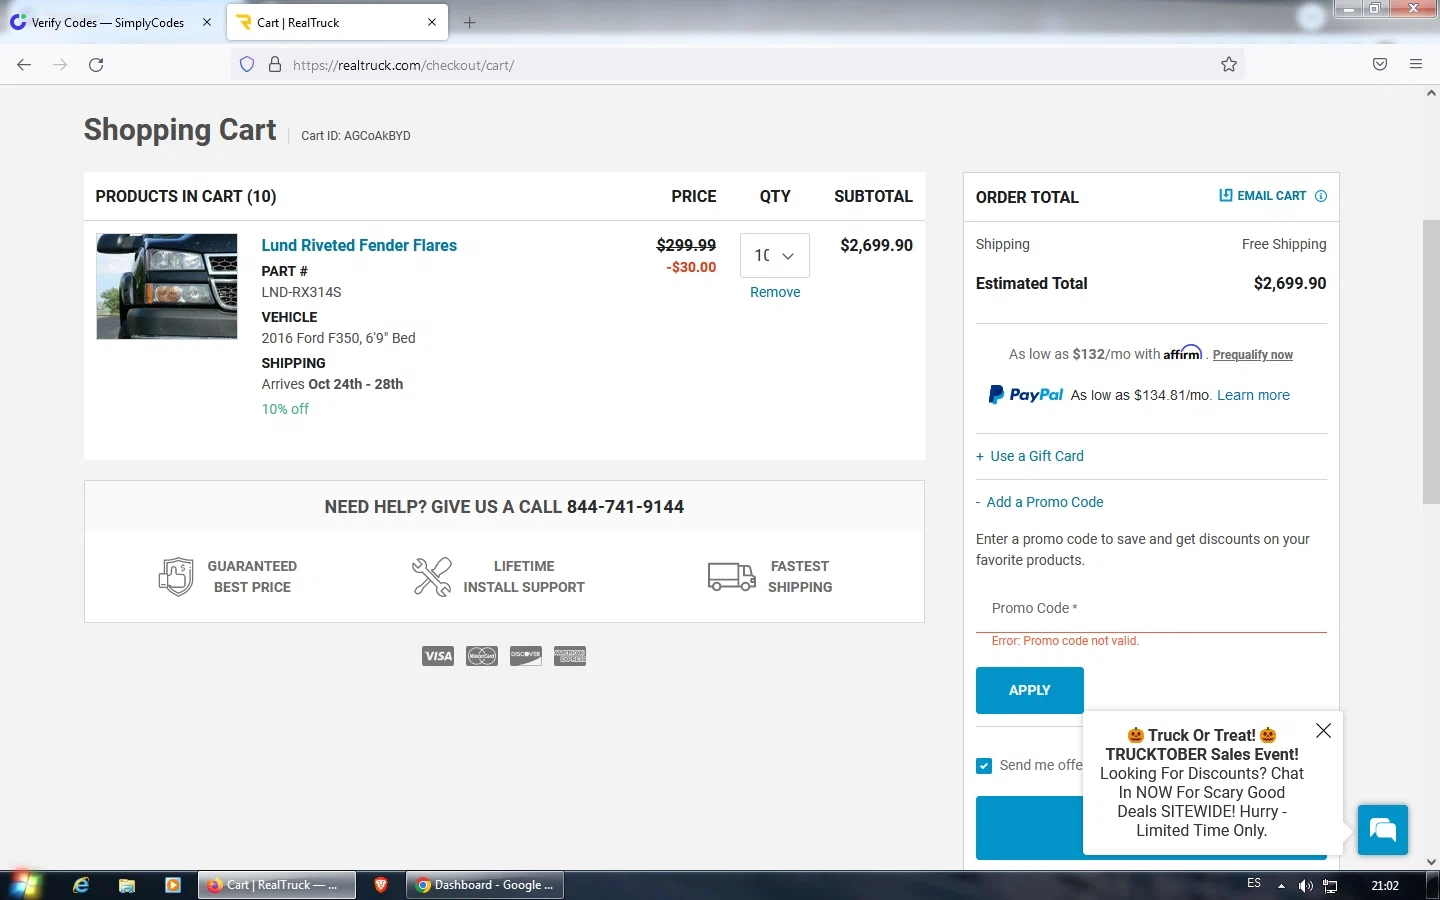The height and width of the screenshot is (900, 1440).
Task: Open the Pocket save icon
Action: [x=1380, y=65]
